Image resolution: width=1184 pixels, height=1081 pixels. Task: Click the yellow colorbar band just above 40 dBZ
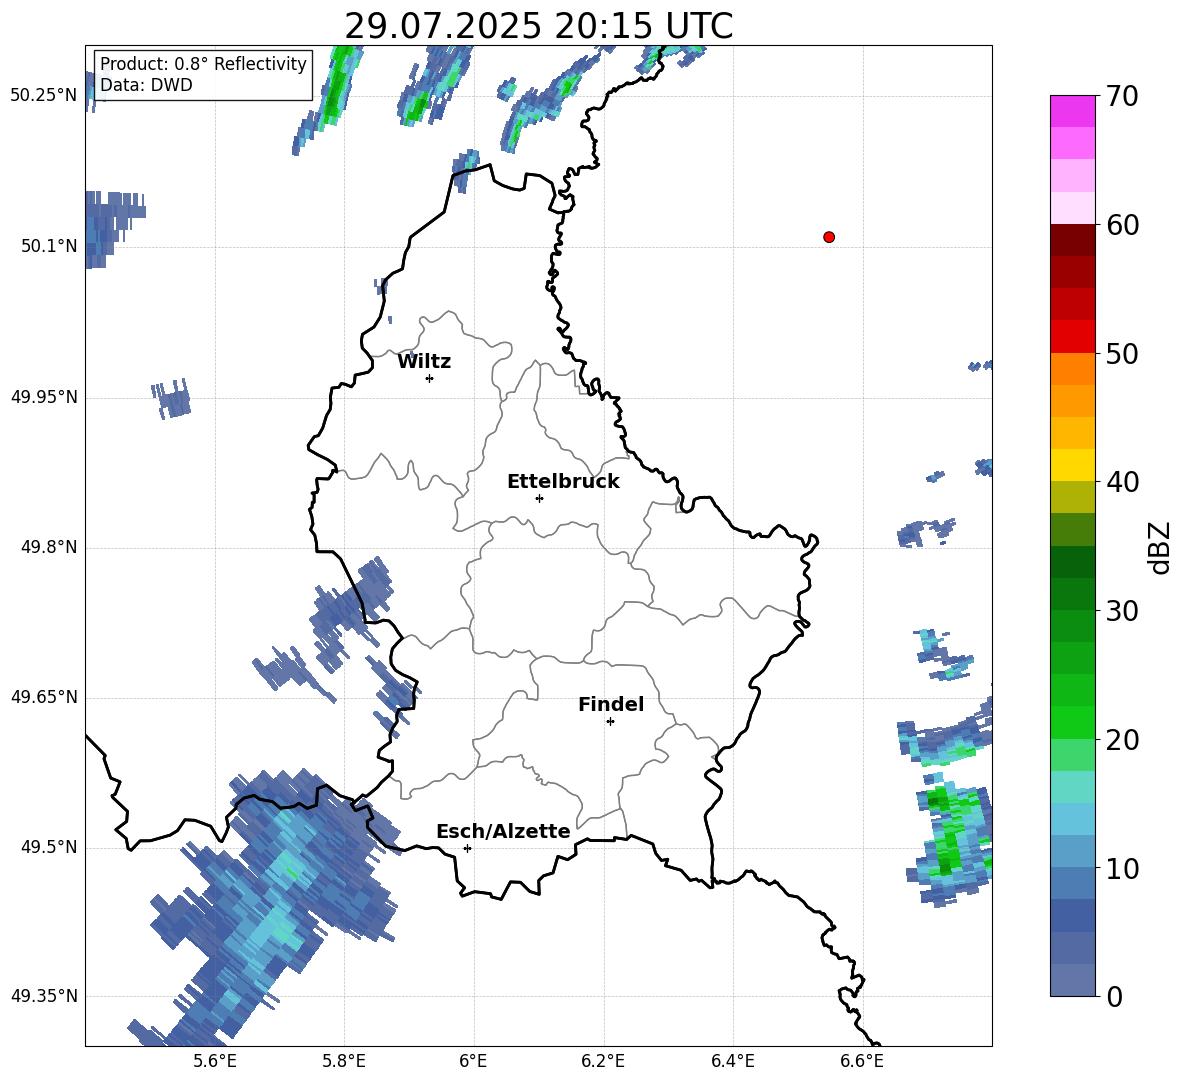click(1073, 465)
